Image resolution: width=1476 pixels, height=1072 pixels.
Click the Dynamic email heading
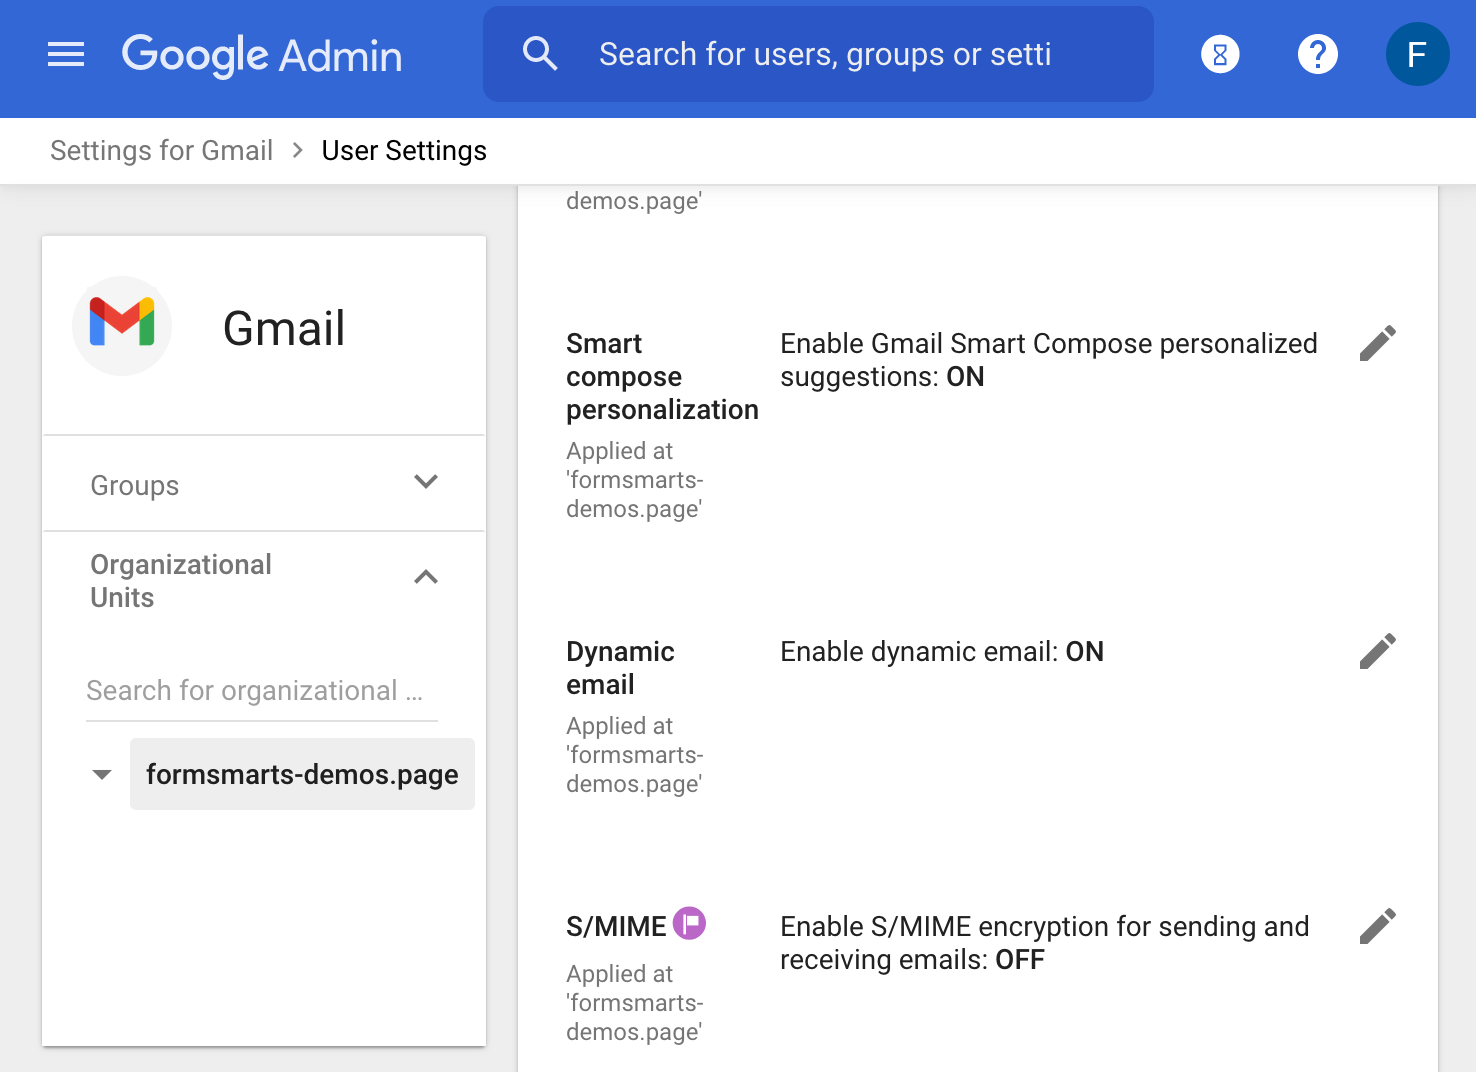pyautogui.click(x=620, y=668)
